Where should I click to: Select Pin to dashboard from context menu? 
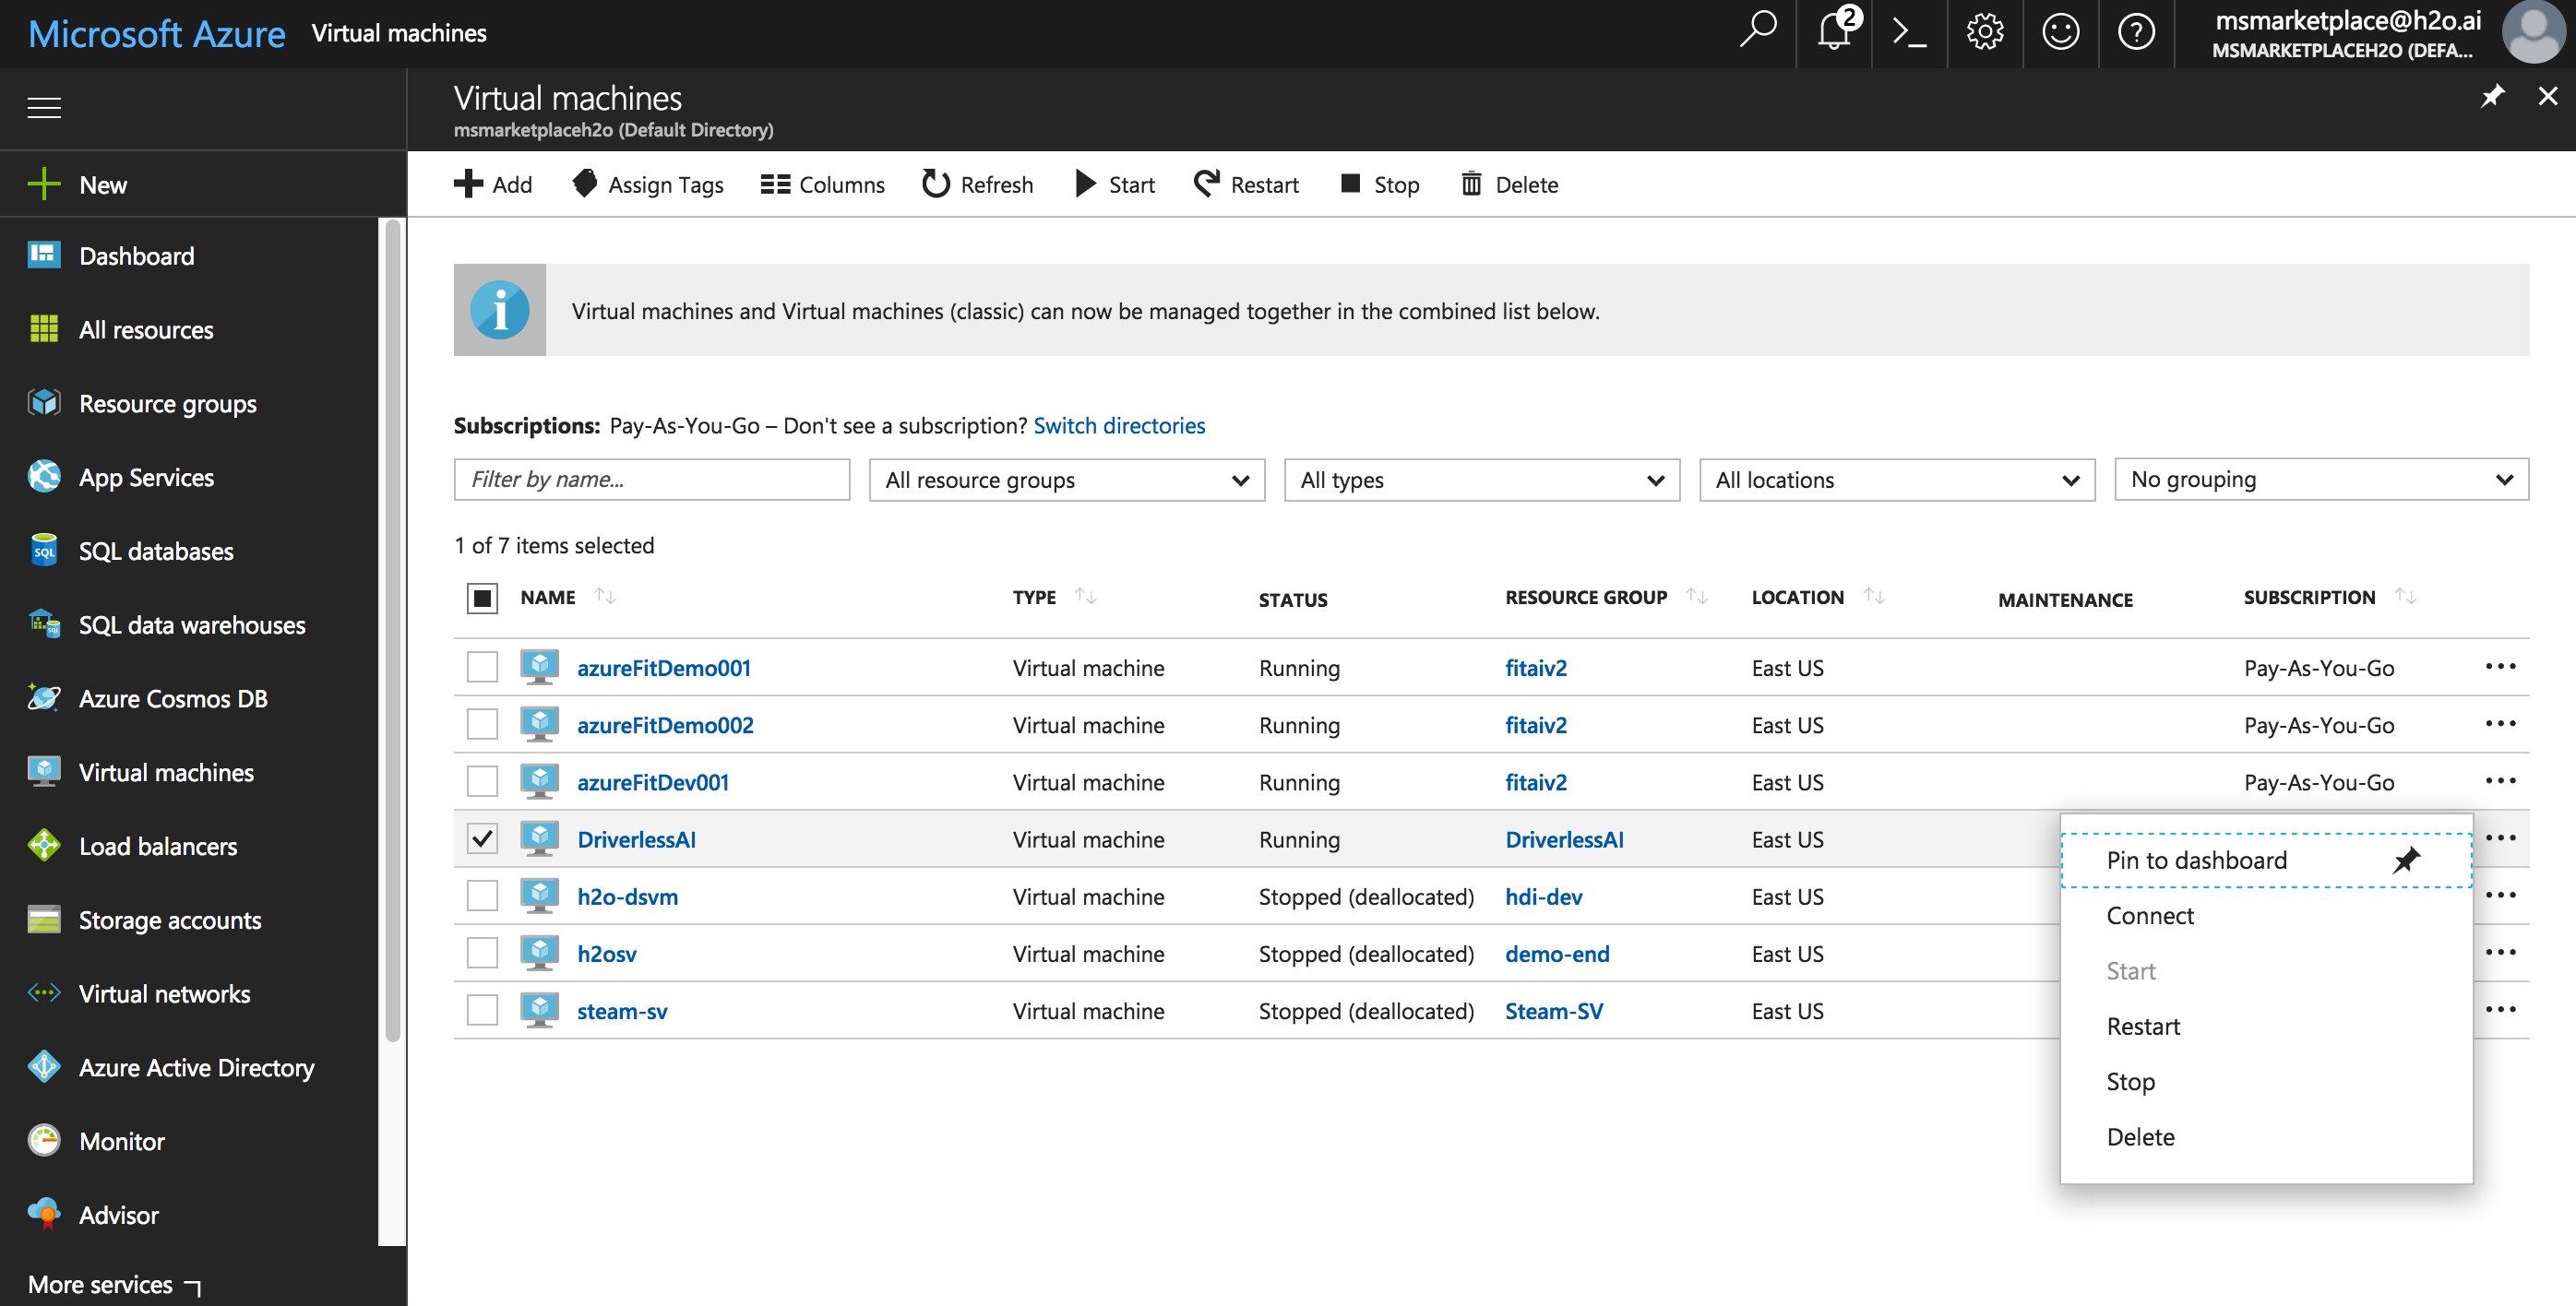2196,858
